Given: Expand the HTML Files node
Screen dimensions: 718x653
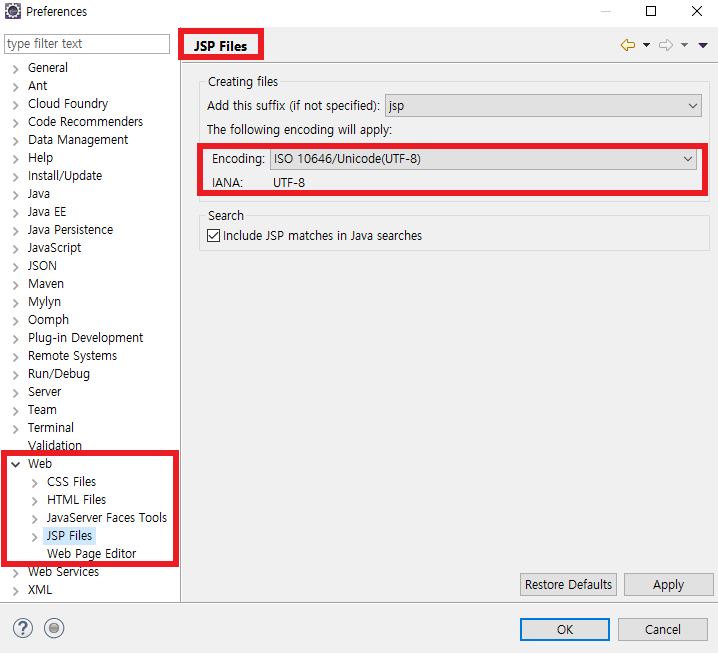Looking at the screenshot, I should pyautogui.click(x=35, y=501).
